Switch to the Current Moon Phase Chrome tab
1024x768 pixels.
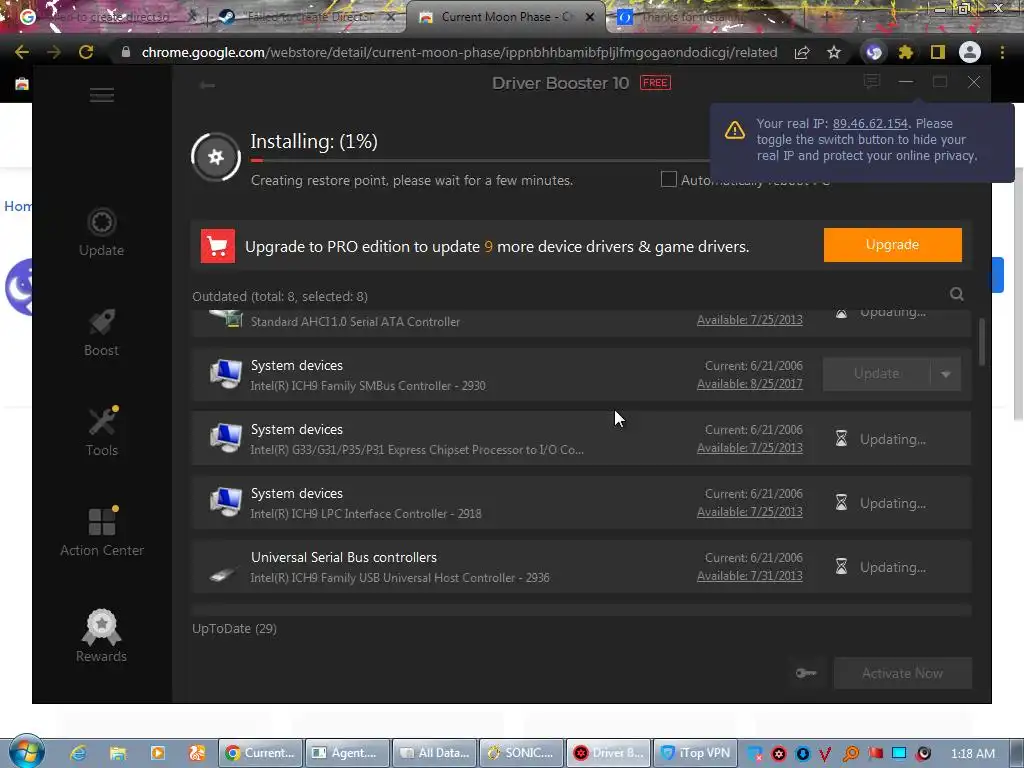point(506,17)
